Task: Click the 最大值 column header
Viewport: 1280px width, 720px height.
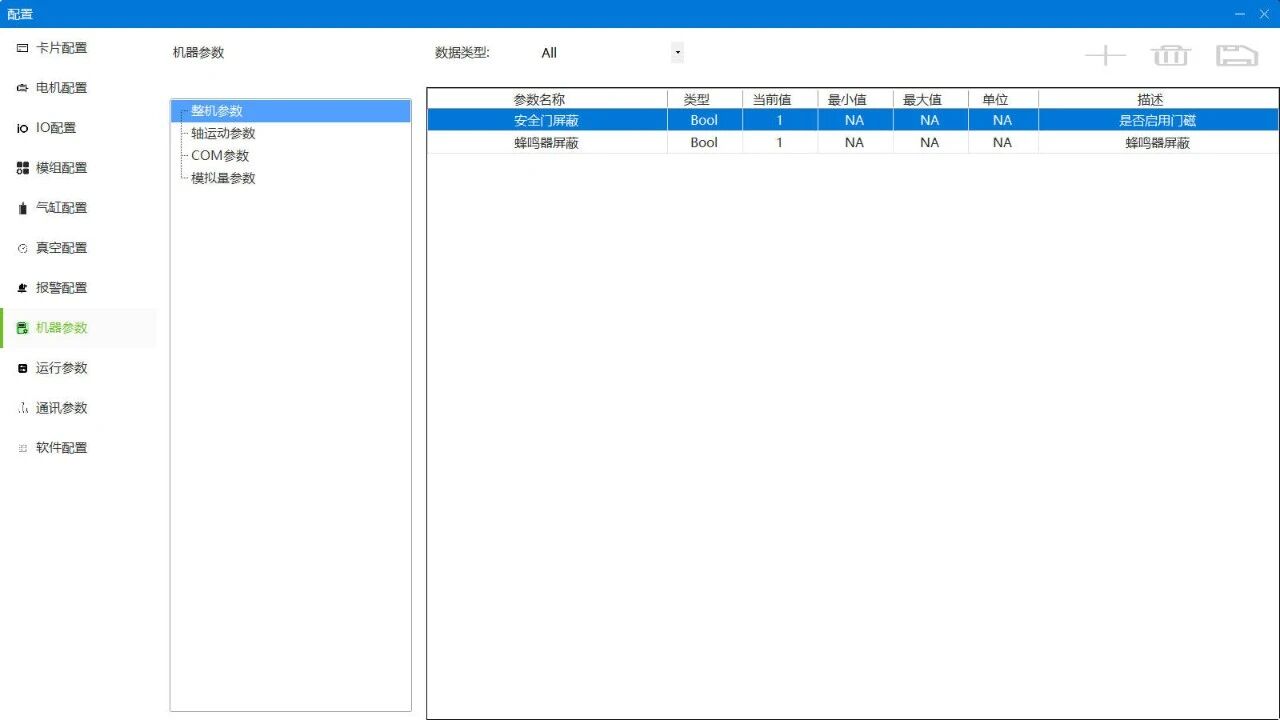Action: coord(930,99)
